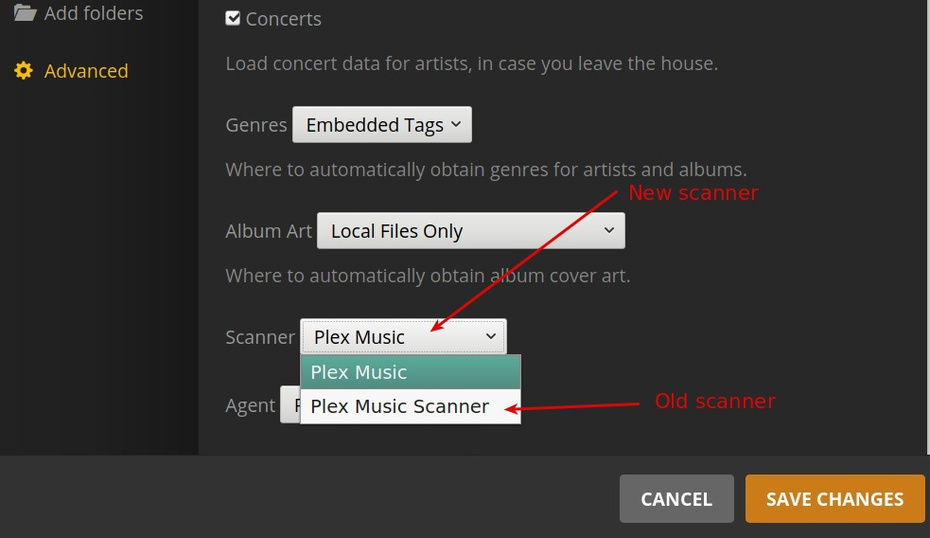Click the Album Art field label
930x538 pixels.
point(268,231)
